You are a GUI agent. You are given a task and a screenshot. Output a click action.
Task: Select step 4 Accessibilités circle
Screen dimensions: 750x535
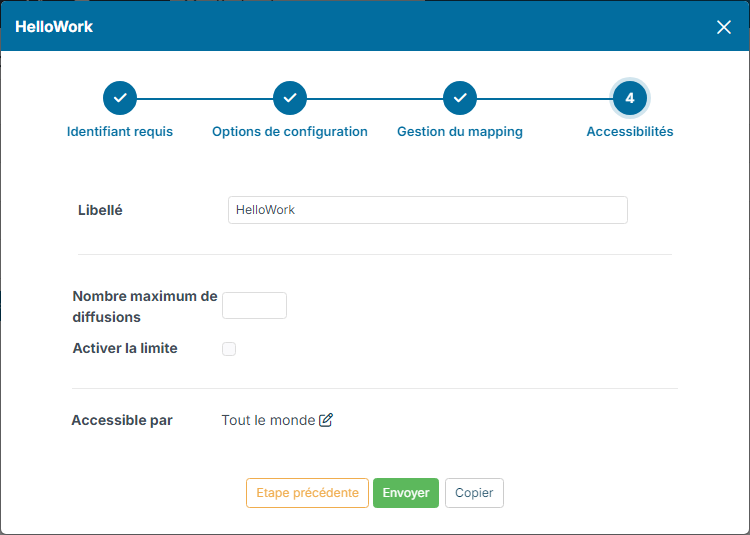tap(629, 98)
